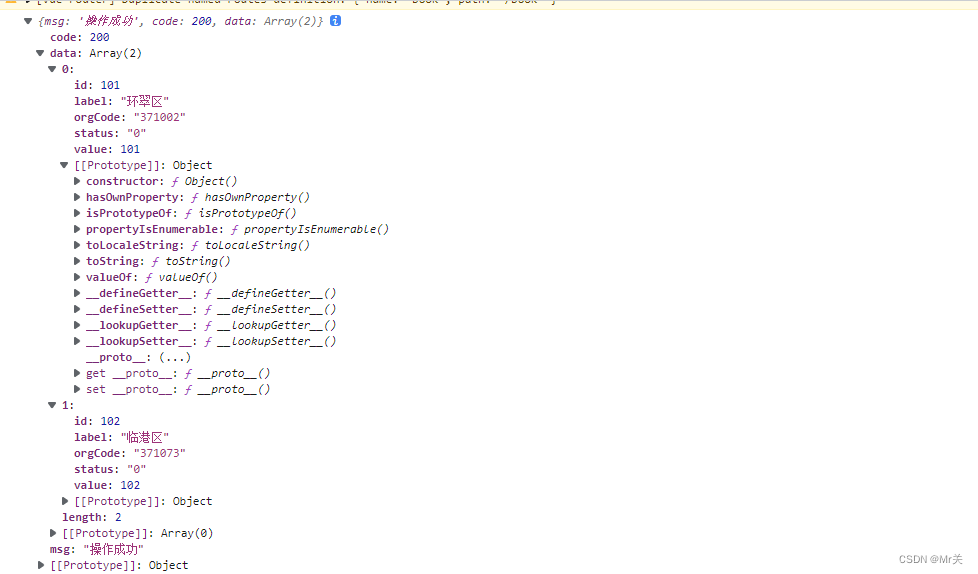Select status "0" under item 0
Screen dimensions: 978x574
coord(110,134)
